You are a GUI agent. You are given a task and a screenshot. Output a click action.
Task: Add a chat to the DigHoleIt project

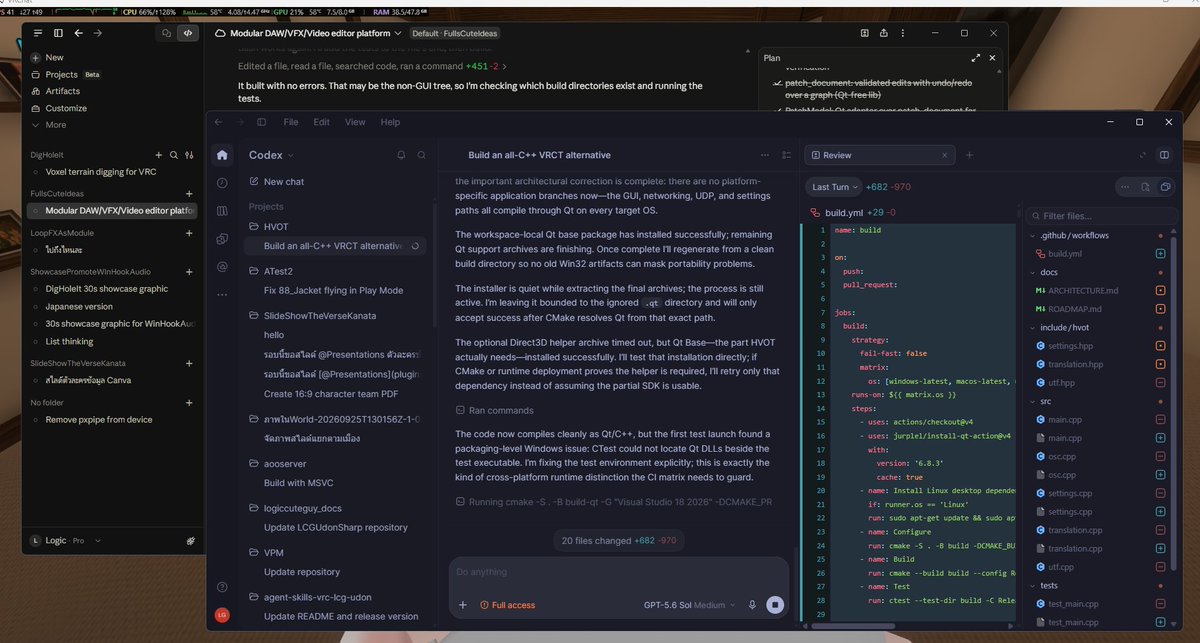158,155
